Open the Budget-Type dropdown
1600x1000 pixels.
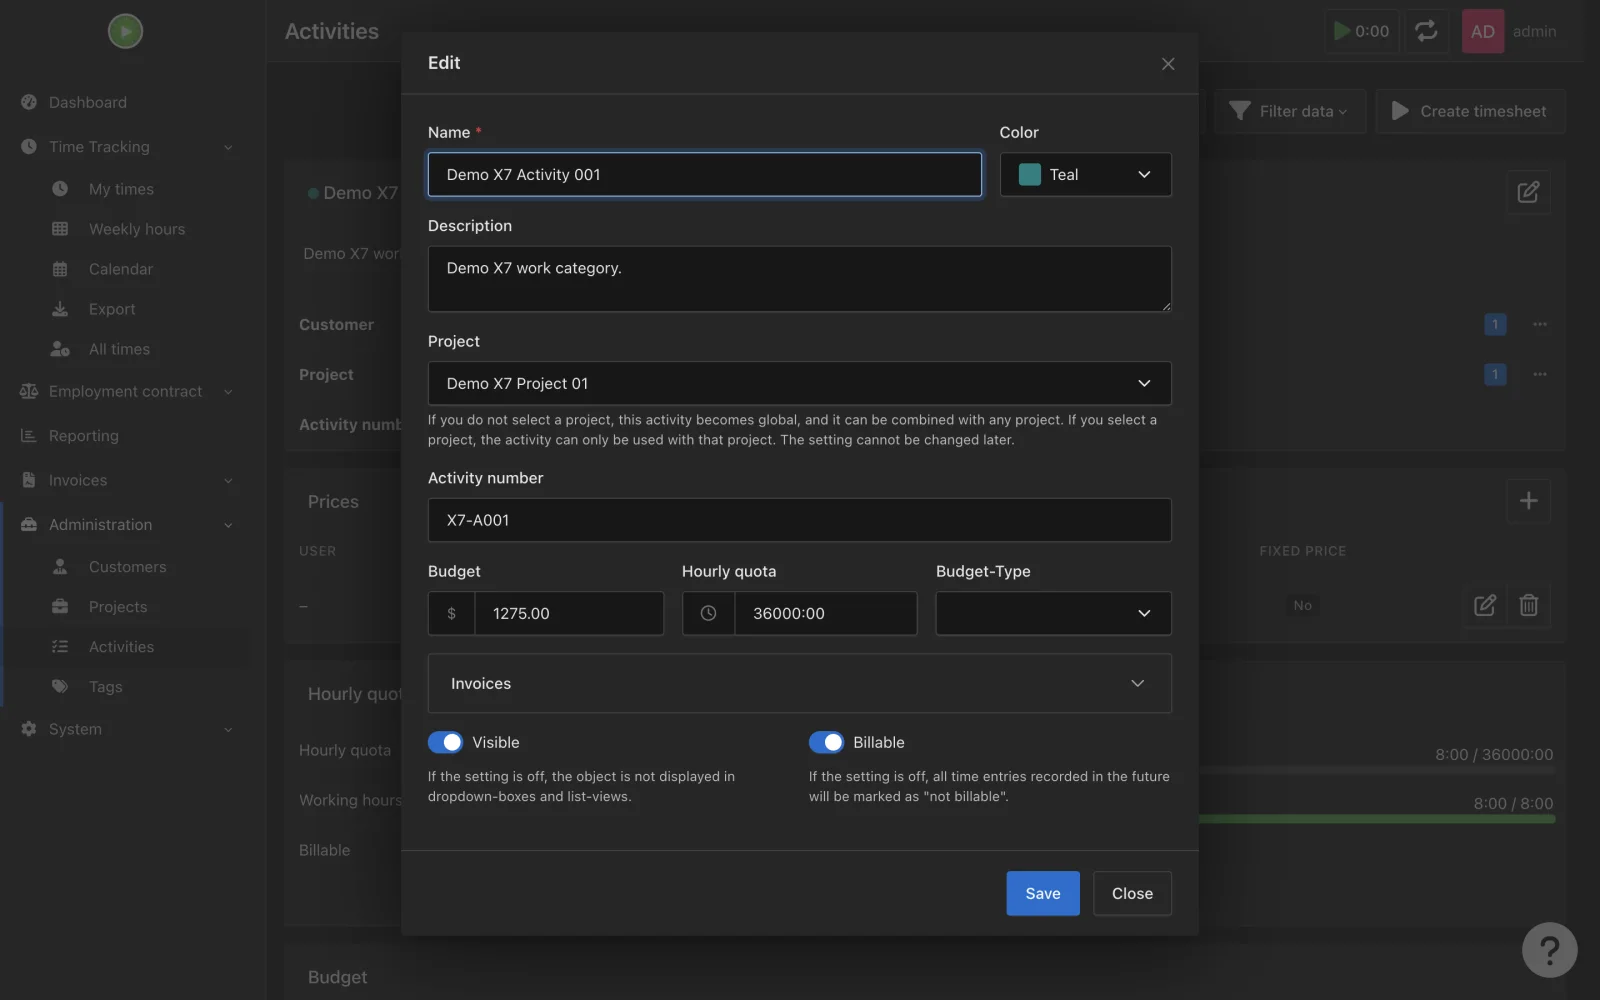point(1053,613)
